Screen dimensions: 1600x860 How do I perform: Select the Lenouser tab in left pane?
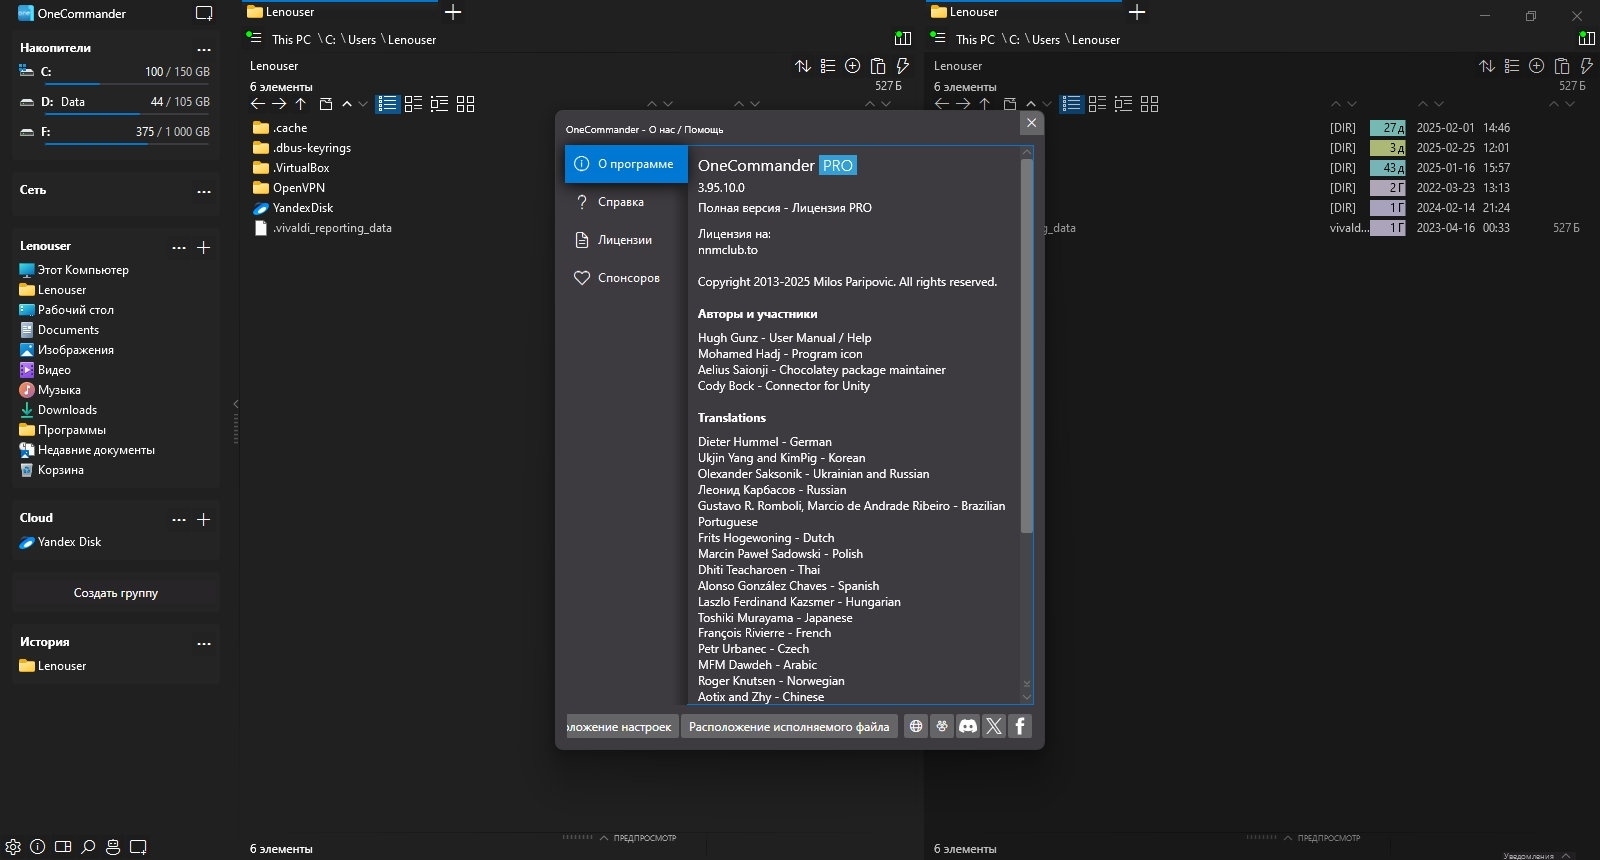pyautogui.click(x=340, y=12)
